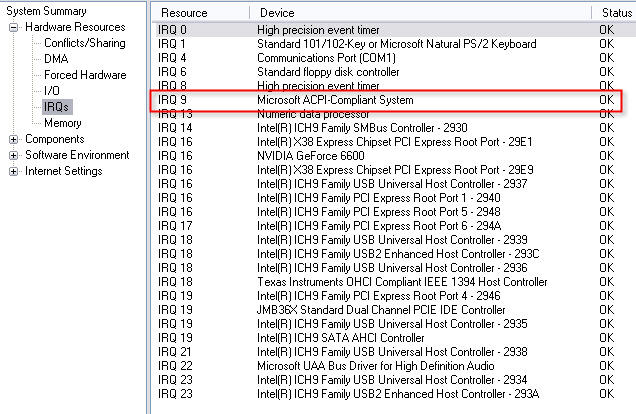The image size is (636, 414).
Task: Sort by the Resource column header
Action: point(184,12)
